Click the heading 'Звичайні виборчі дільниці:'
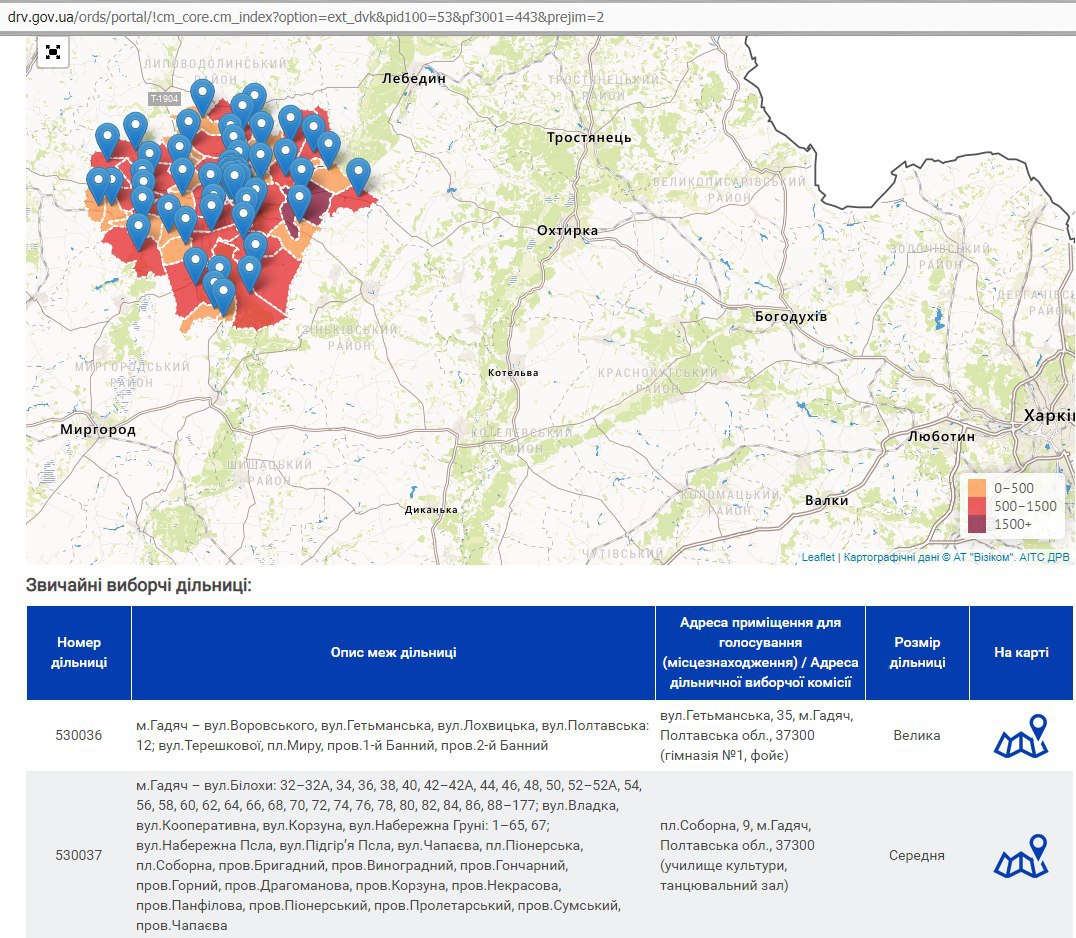Viewport: 1076px width, 938px height. click(x=139, y=585)
